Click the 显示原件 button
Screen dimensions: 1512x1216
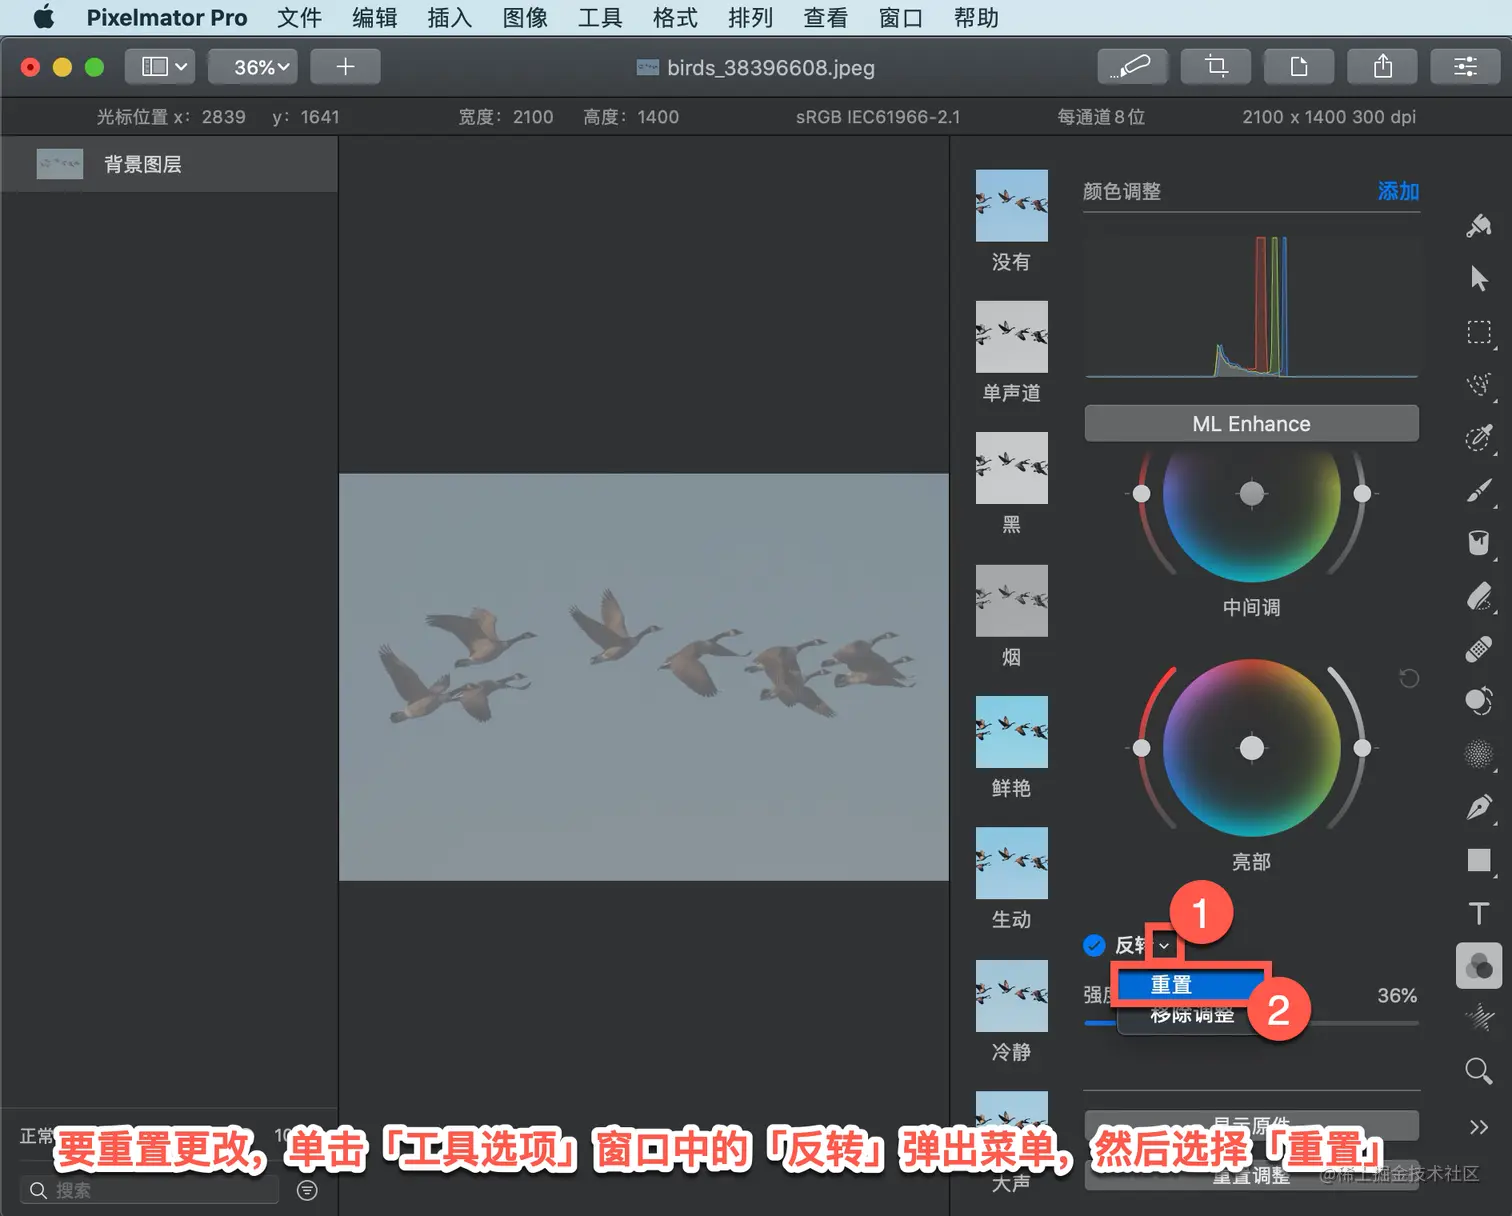tap(1251, 1125)
